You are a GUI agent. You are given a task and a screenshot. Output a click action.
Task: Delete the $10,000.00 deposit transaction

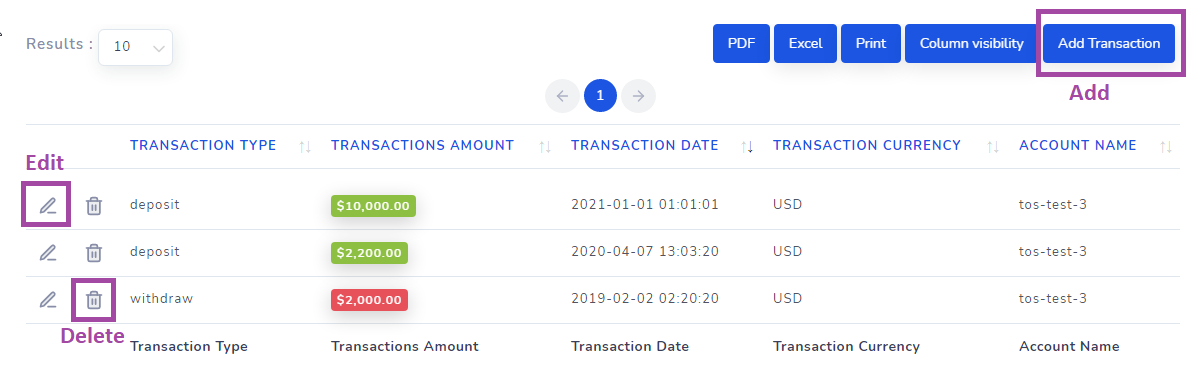(93, 205)
